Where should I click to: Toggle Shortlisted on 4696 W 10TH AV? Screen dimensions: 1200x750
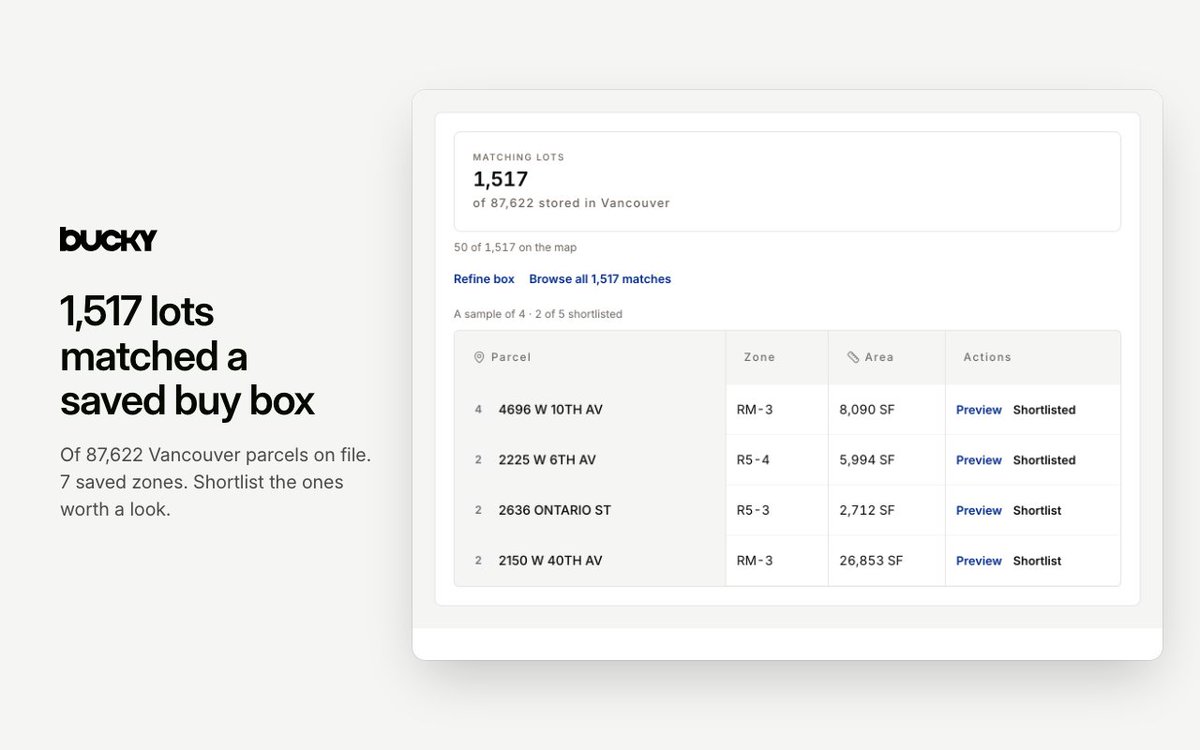tap(1044, 410)
